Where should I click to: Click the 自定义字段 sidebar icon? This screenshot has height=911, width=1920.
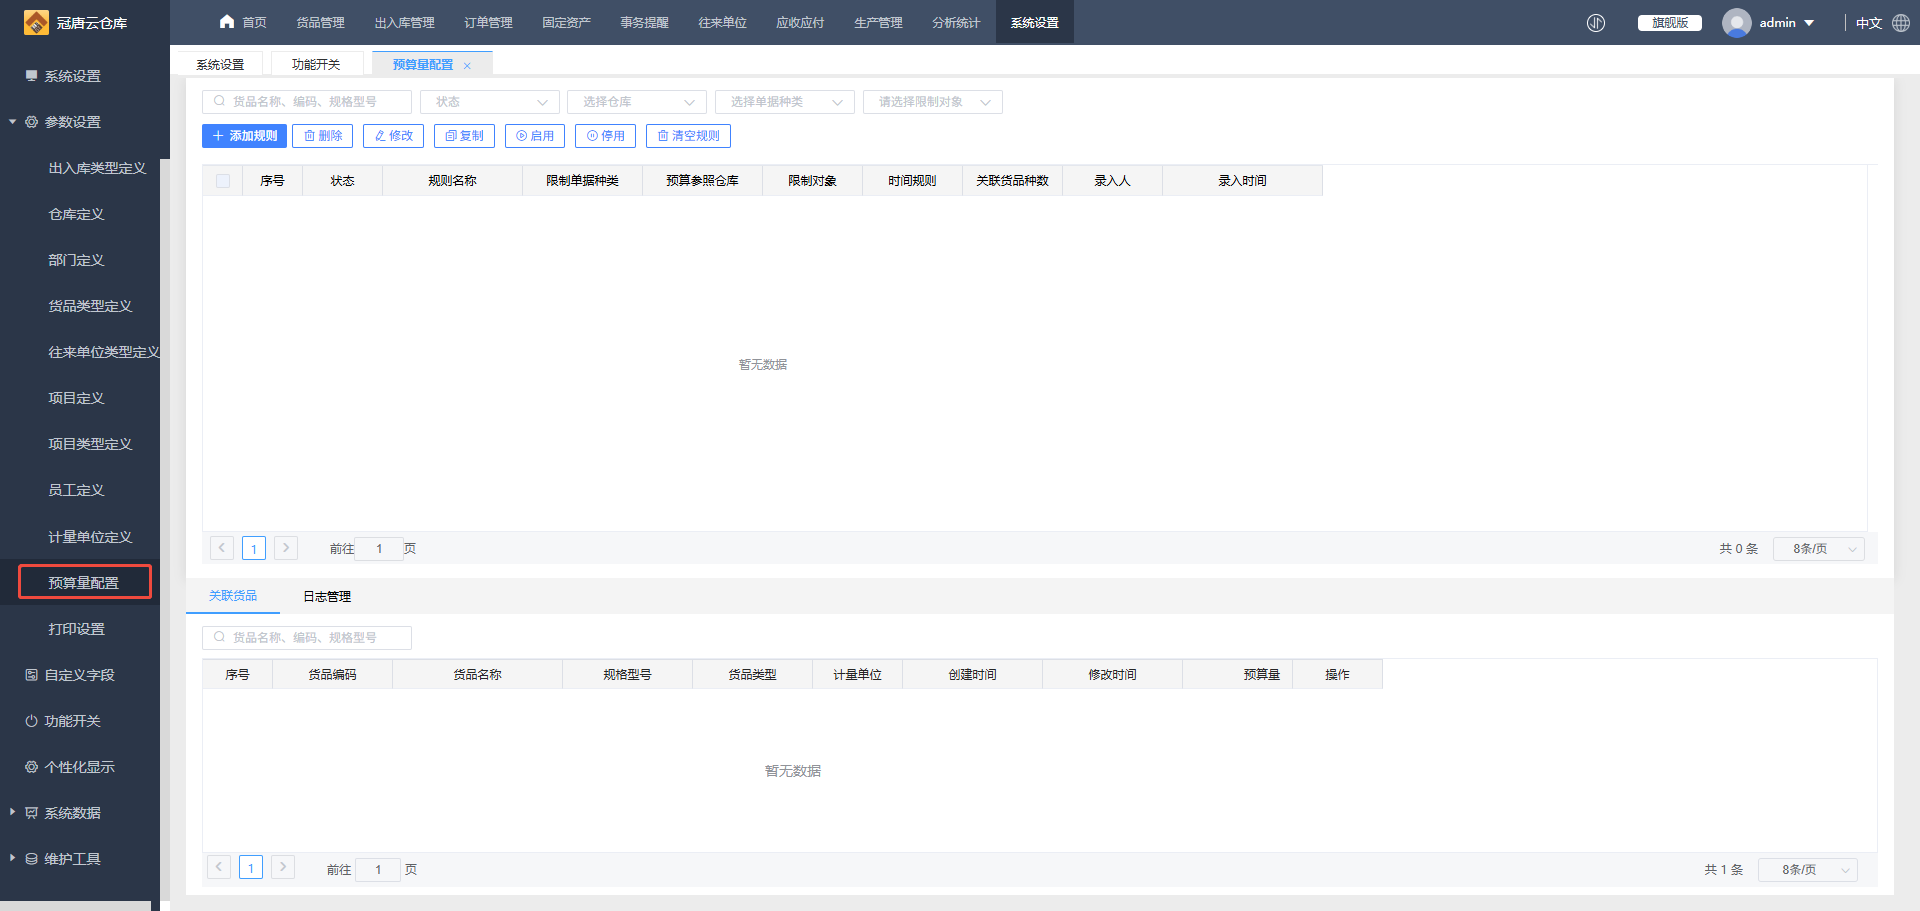pos(31,675)
